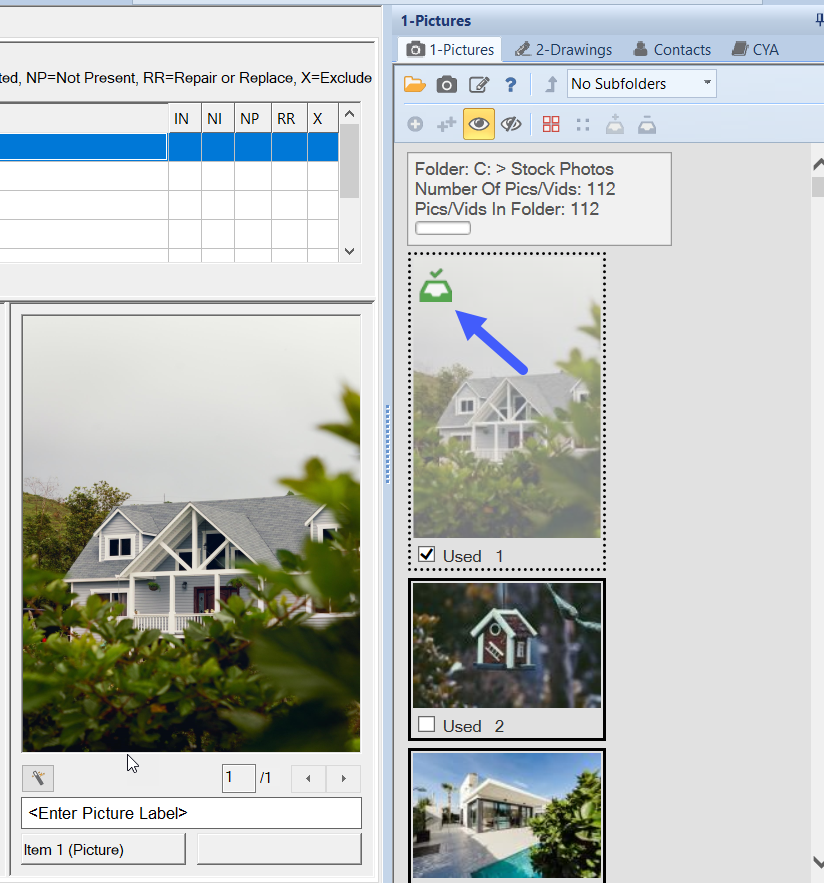Image resolution: width=824 pixels, height=883 pixels.
Task: Open the picture folder browser icon
Action: pos(415,85)
